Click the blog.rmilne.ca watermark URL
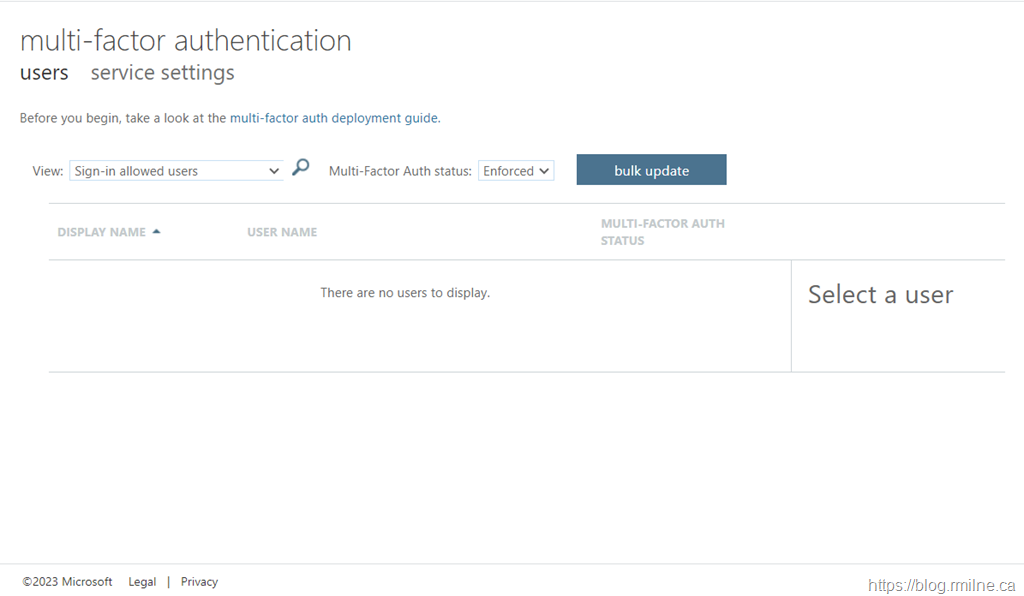The width and height of the screenshot is (1024, 596). (x=940, y=586)
